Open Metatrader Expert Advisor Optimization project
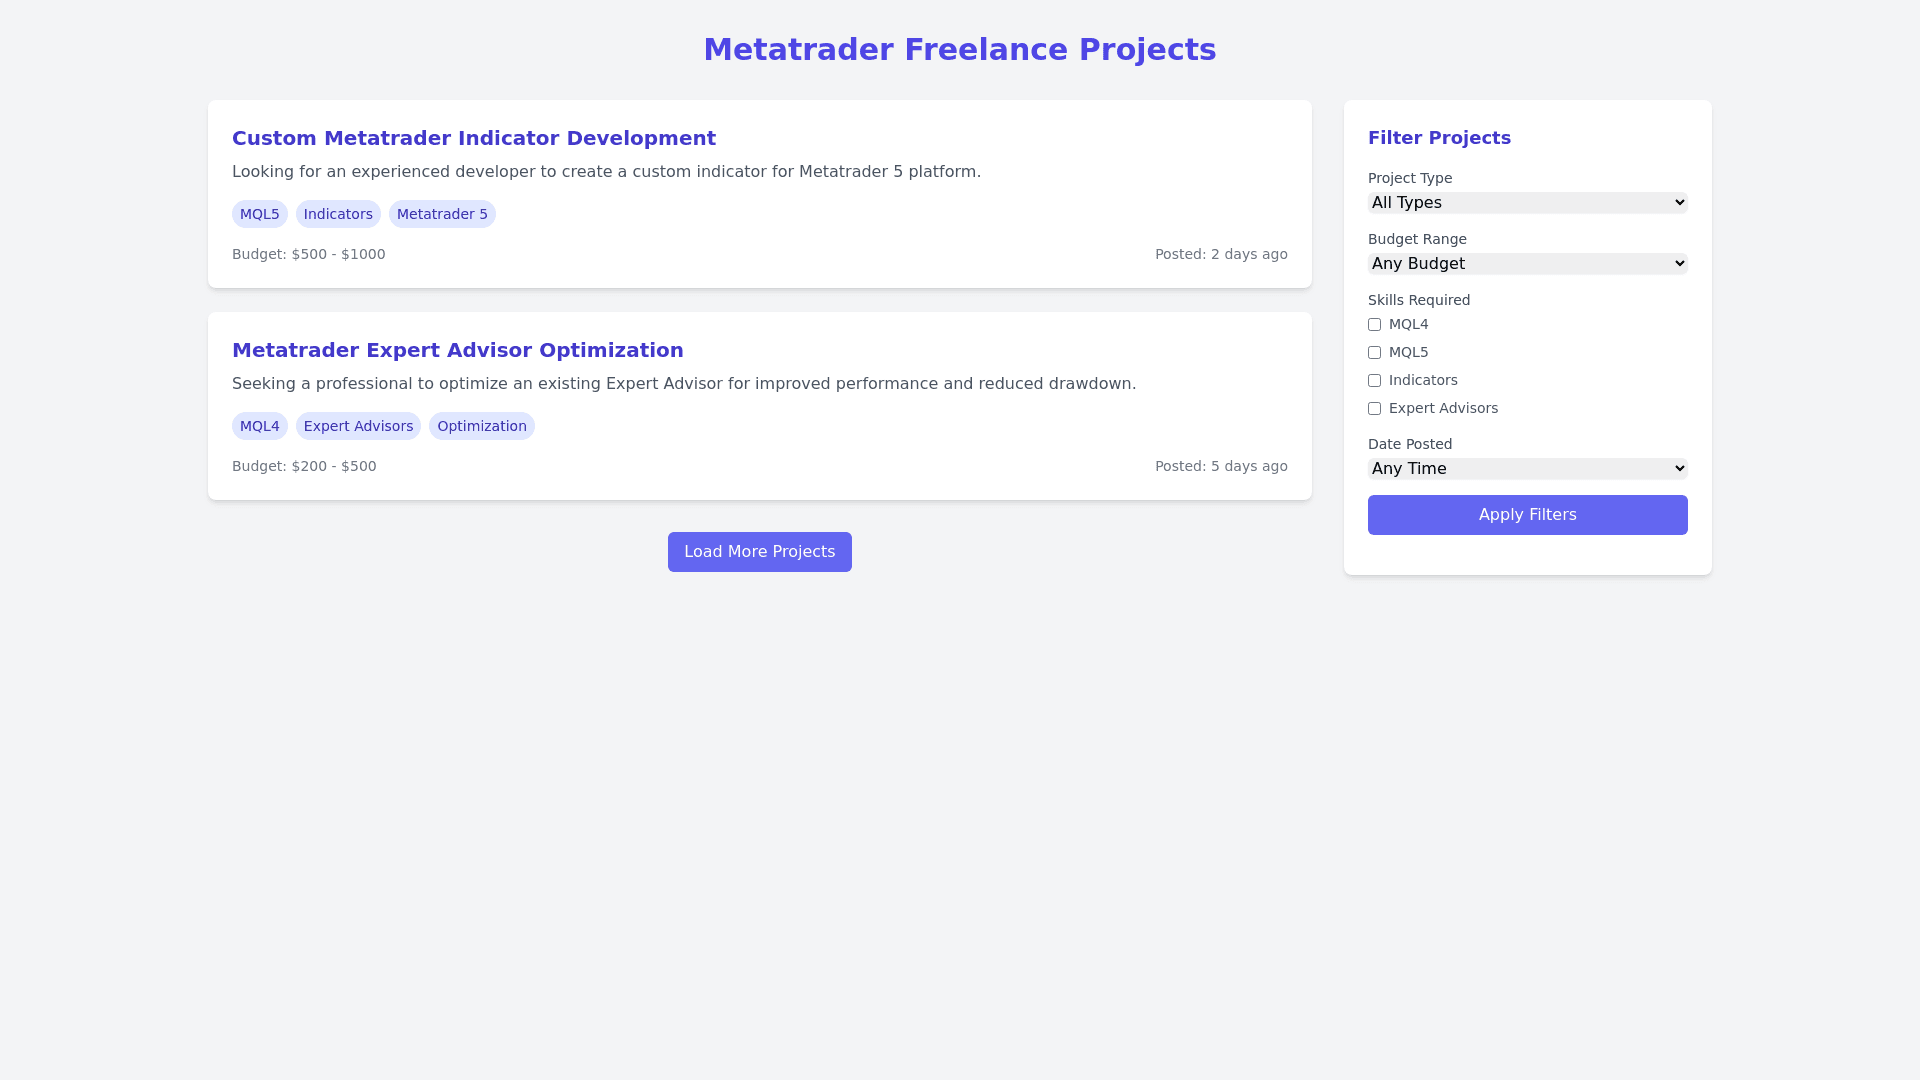Viewport: 1920px width, 1080px height. tap(458, 350)
